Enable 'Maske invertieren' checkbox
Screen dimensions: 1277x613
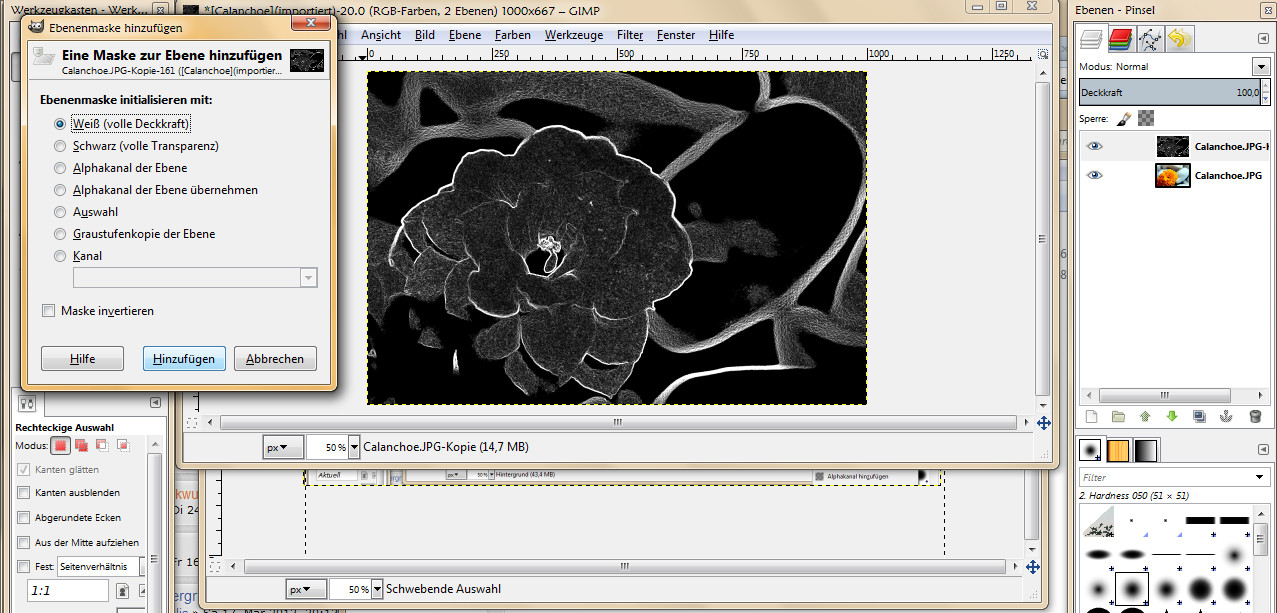click(x=49, y=311)
